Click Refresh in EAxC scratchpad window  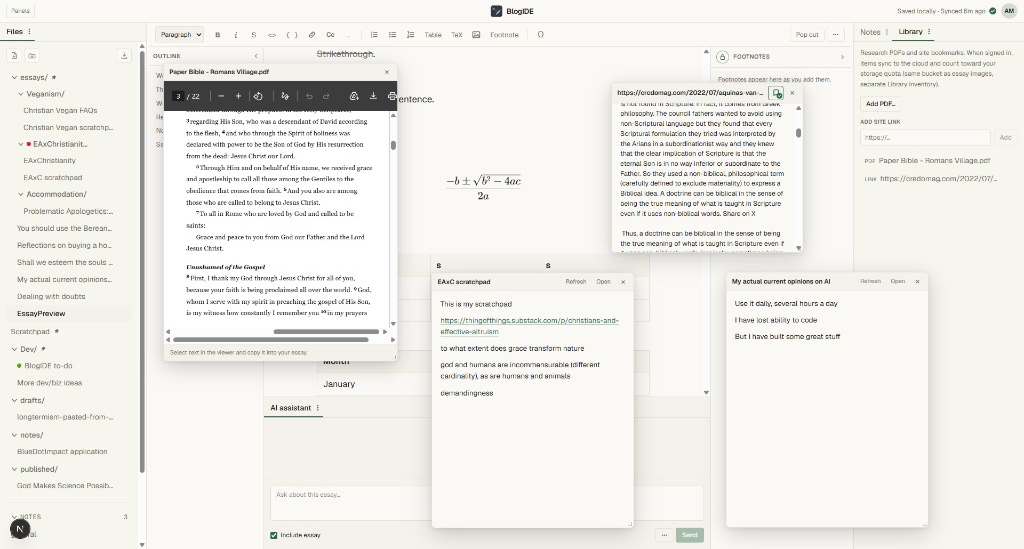point(575,281)
